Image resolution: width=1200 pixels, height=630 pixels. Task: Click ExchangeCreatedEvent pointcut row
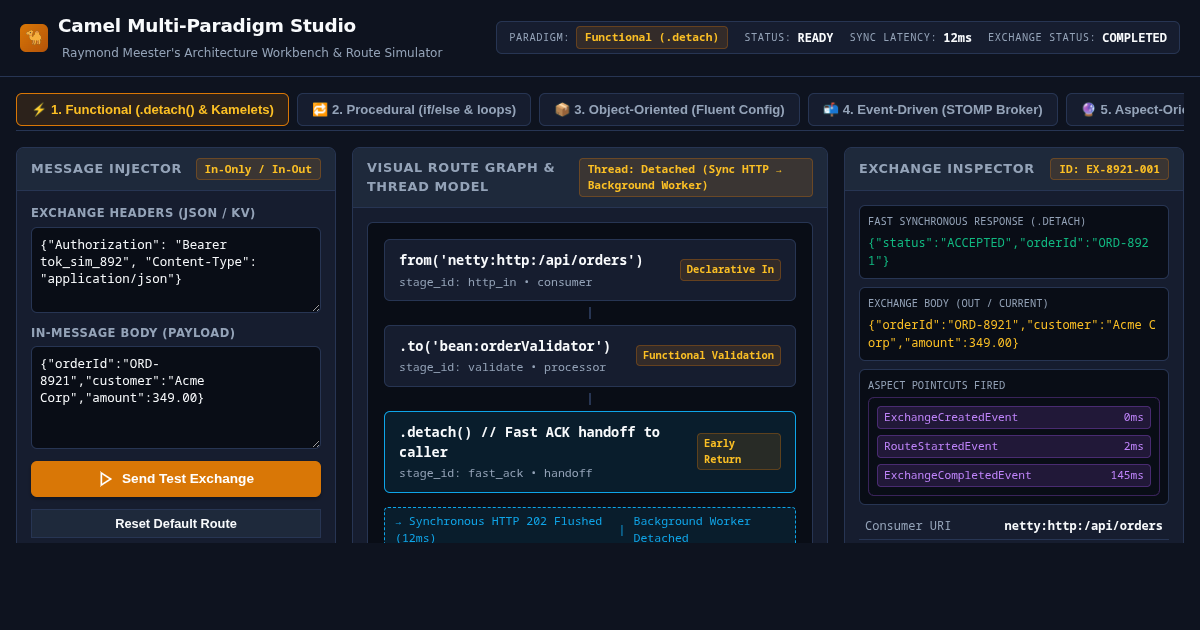click(1014, 418)
